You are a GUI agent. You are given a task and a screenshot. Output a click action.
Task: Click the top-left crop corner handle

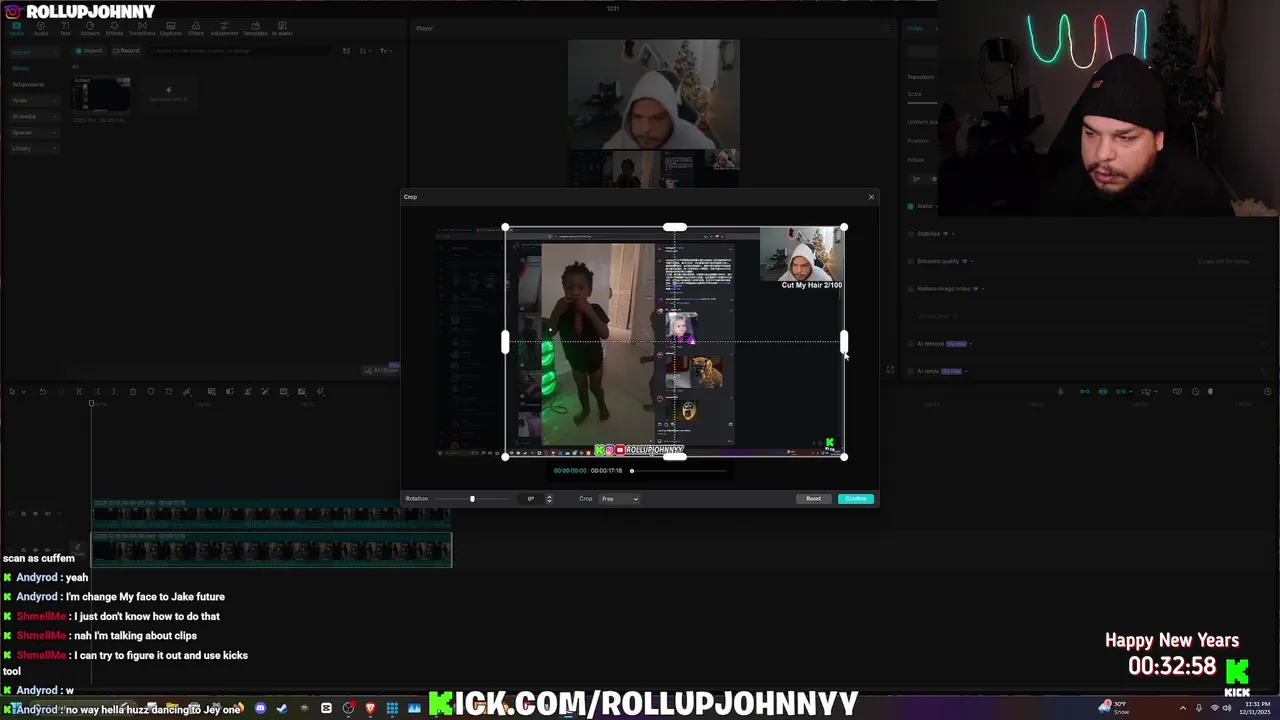(505, 228)
